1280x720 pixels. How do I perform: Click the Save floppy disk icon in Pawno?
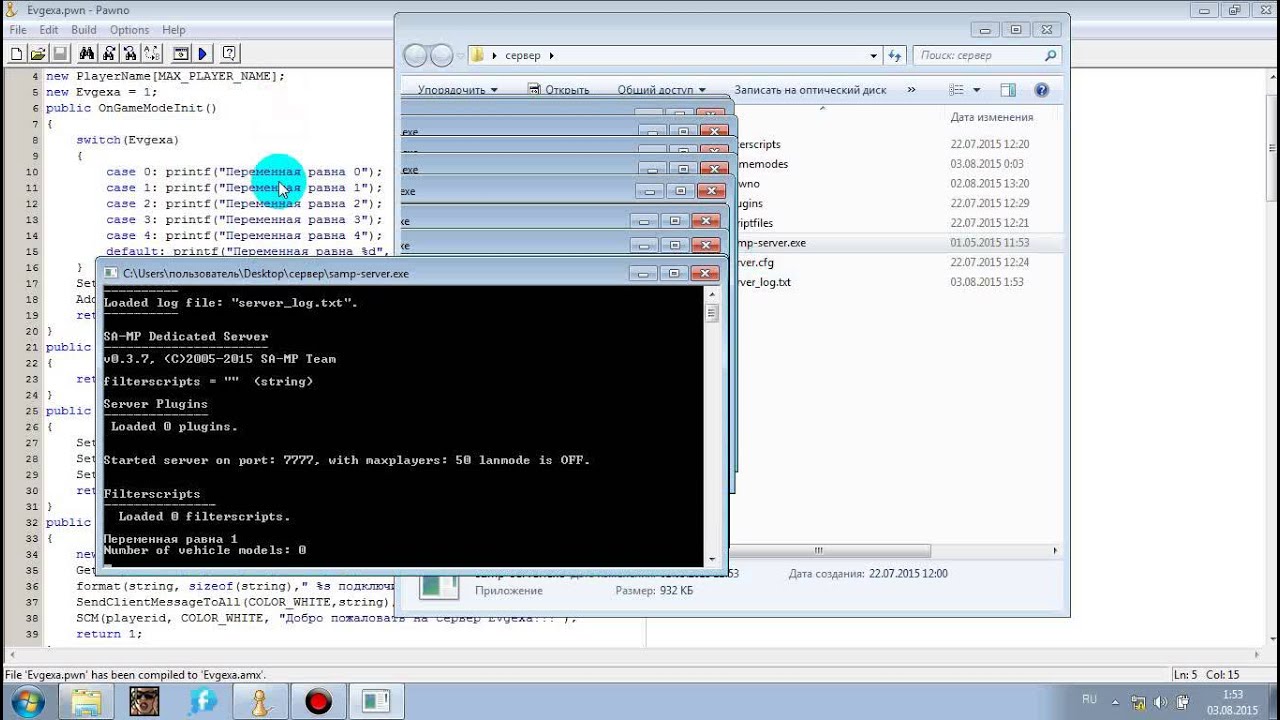pos(59,54)
